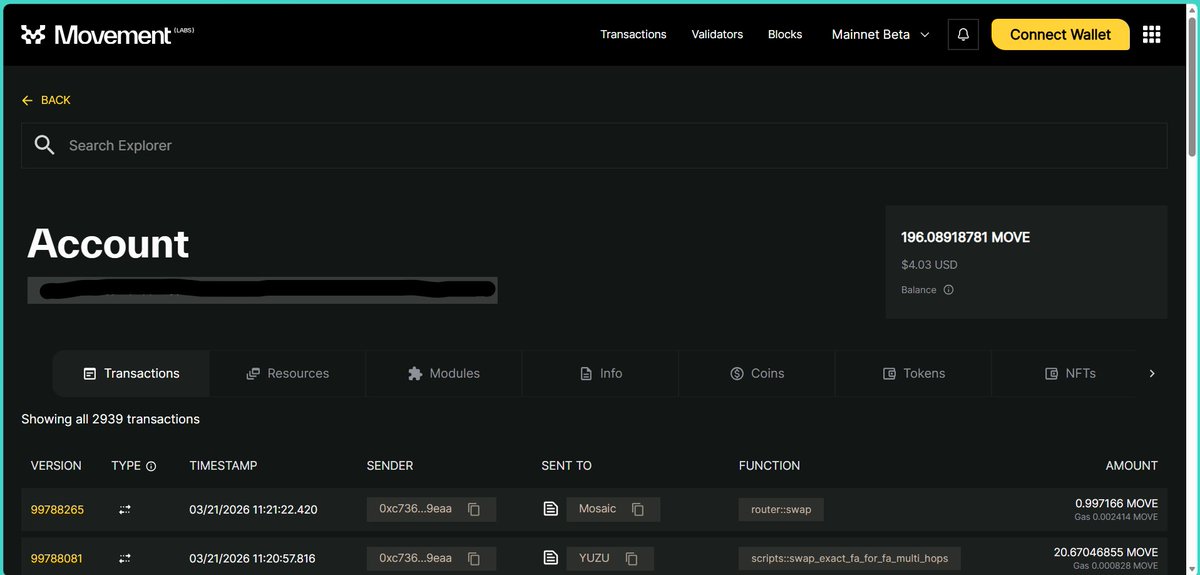Image resolution: width=1200 pixels, height=575 pixels.
Task: Click the document icon beside YUZU
Action: (x=550, y=558)
